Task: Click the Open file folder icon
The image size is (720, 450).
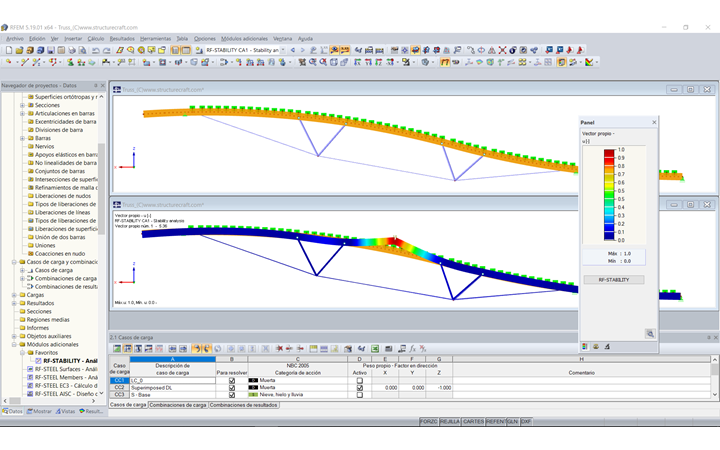Action: point(19,50)
